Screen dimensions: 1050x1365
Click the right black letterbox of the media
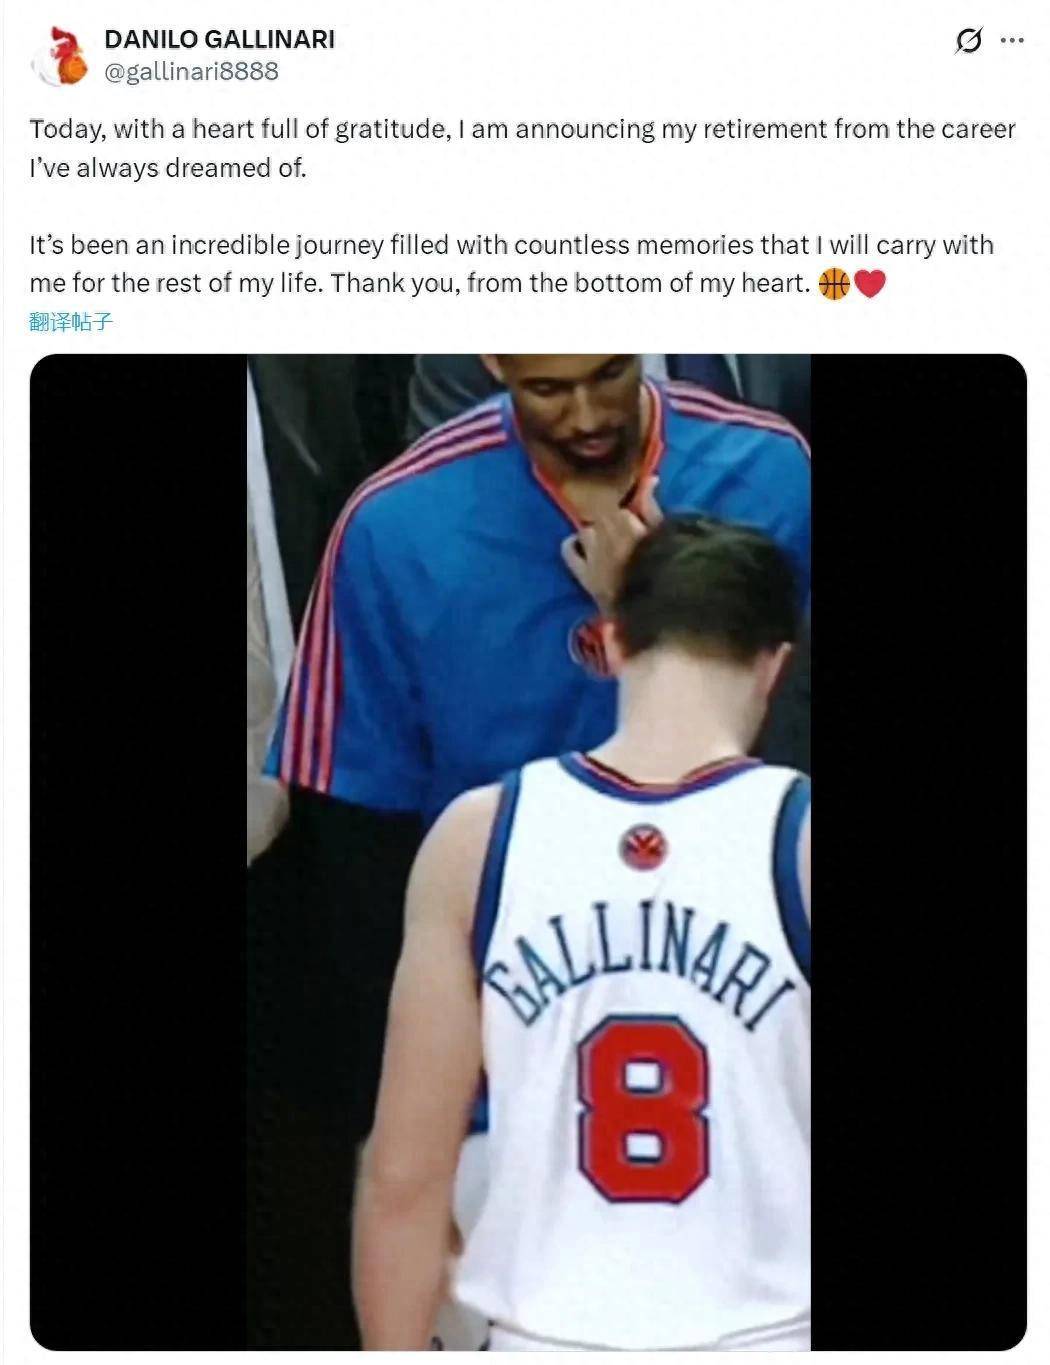919,852
